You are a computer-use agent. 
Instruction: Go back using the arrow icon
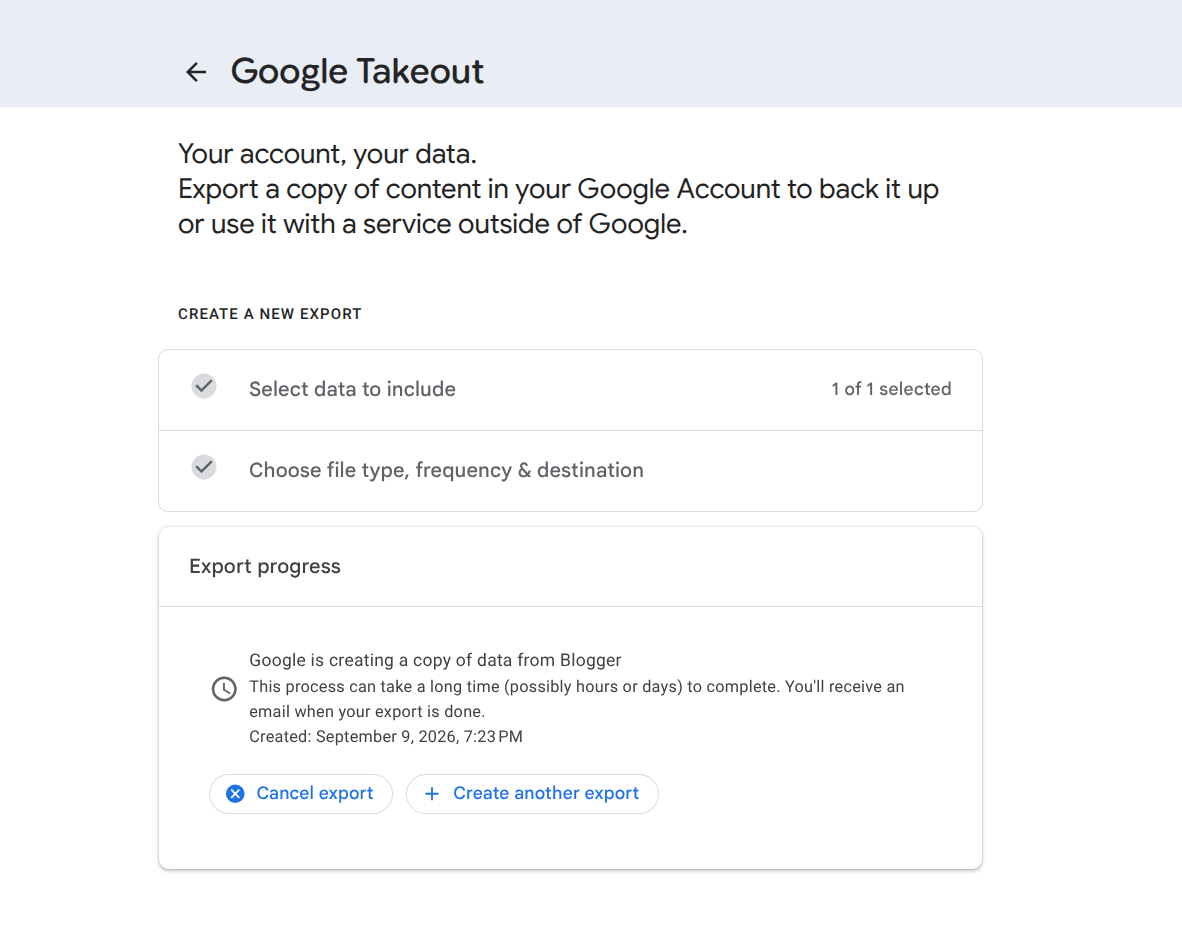[x=196, y=72]
